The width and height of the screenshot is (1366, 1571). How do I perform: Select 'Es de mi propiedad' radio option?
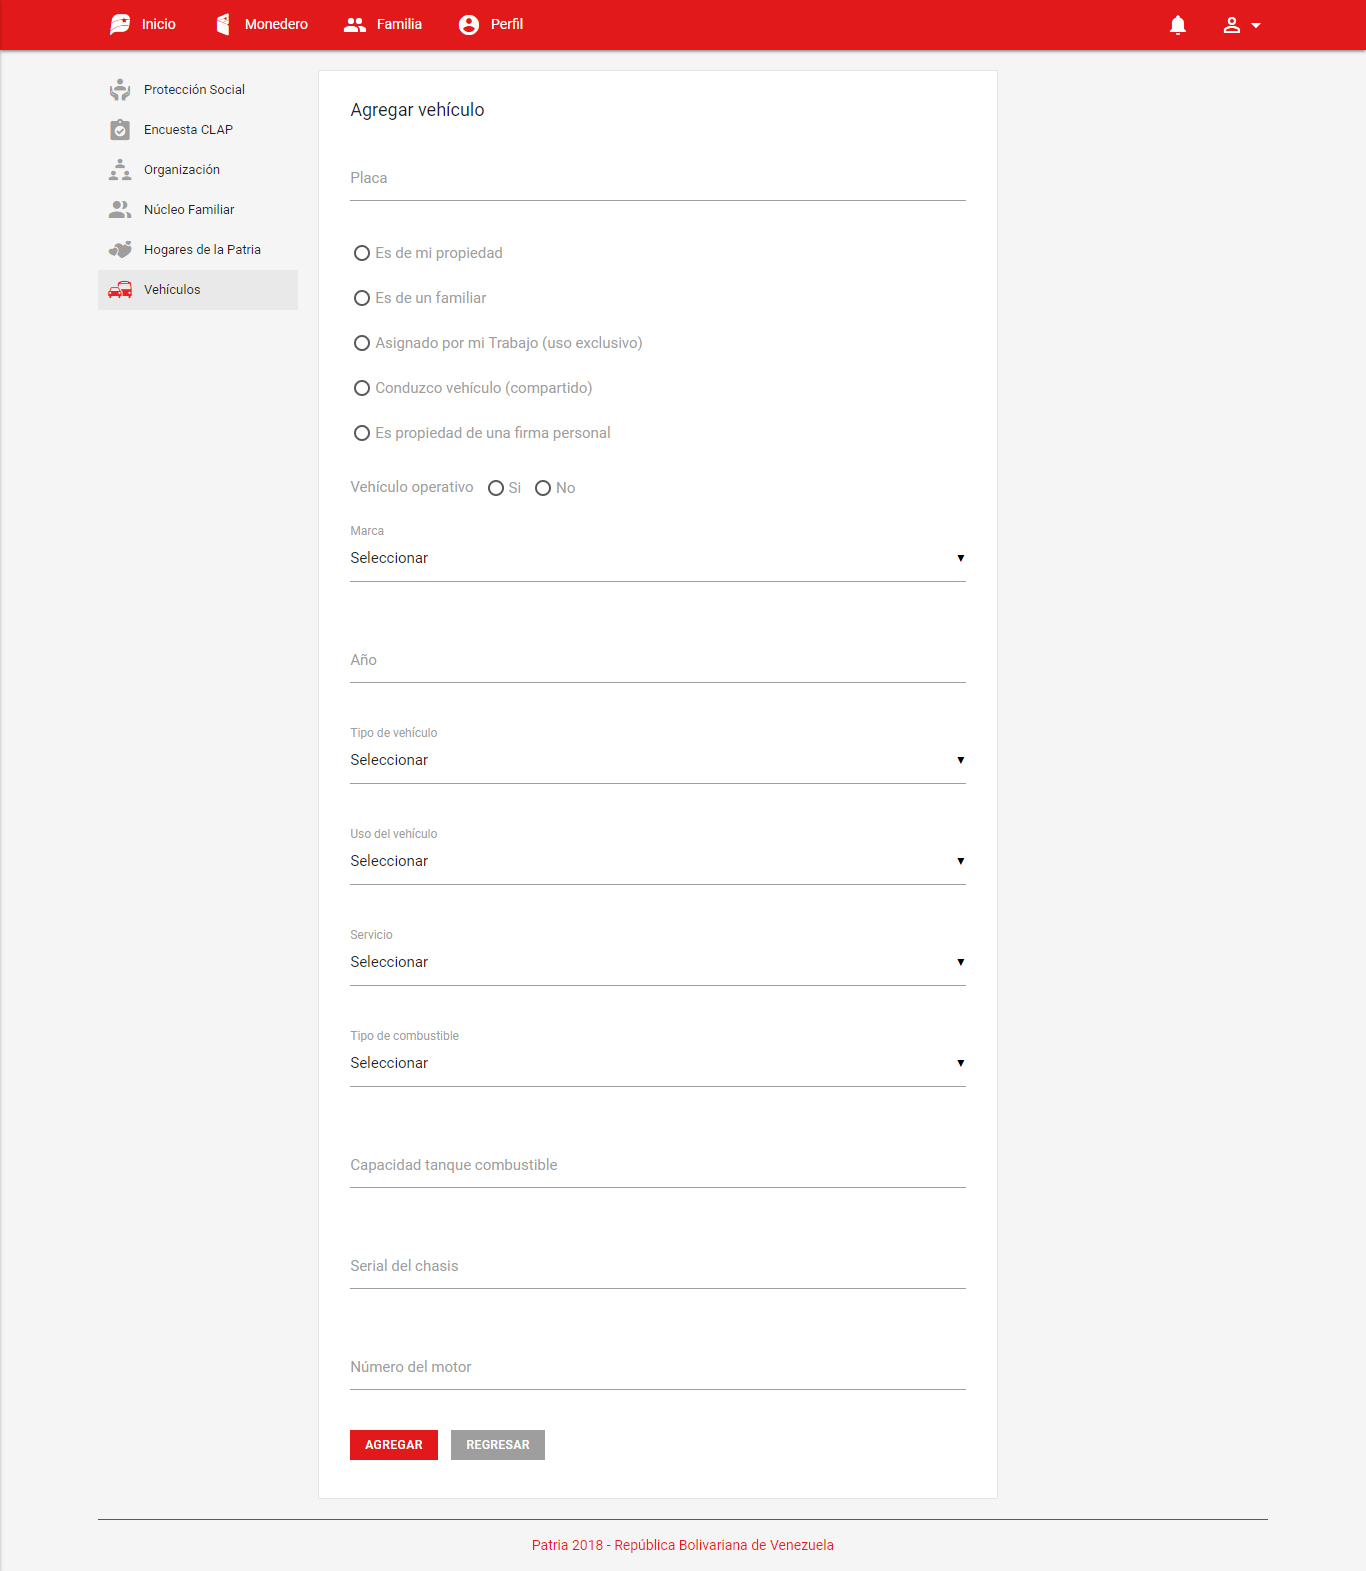point(362,253)
